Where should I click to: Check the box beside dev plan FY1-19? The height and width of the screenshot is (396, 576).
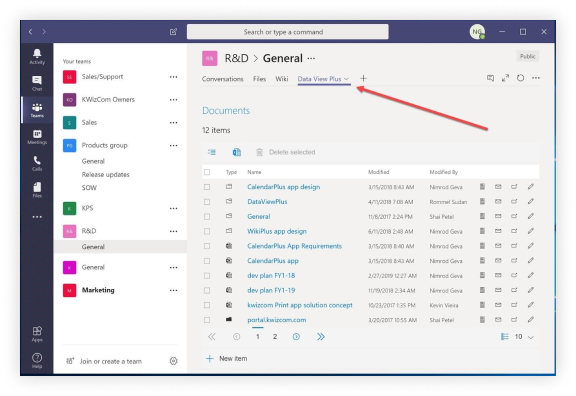(x=207, y=290)
